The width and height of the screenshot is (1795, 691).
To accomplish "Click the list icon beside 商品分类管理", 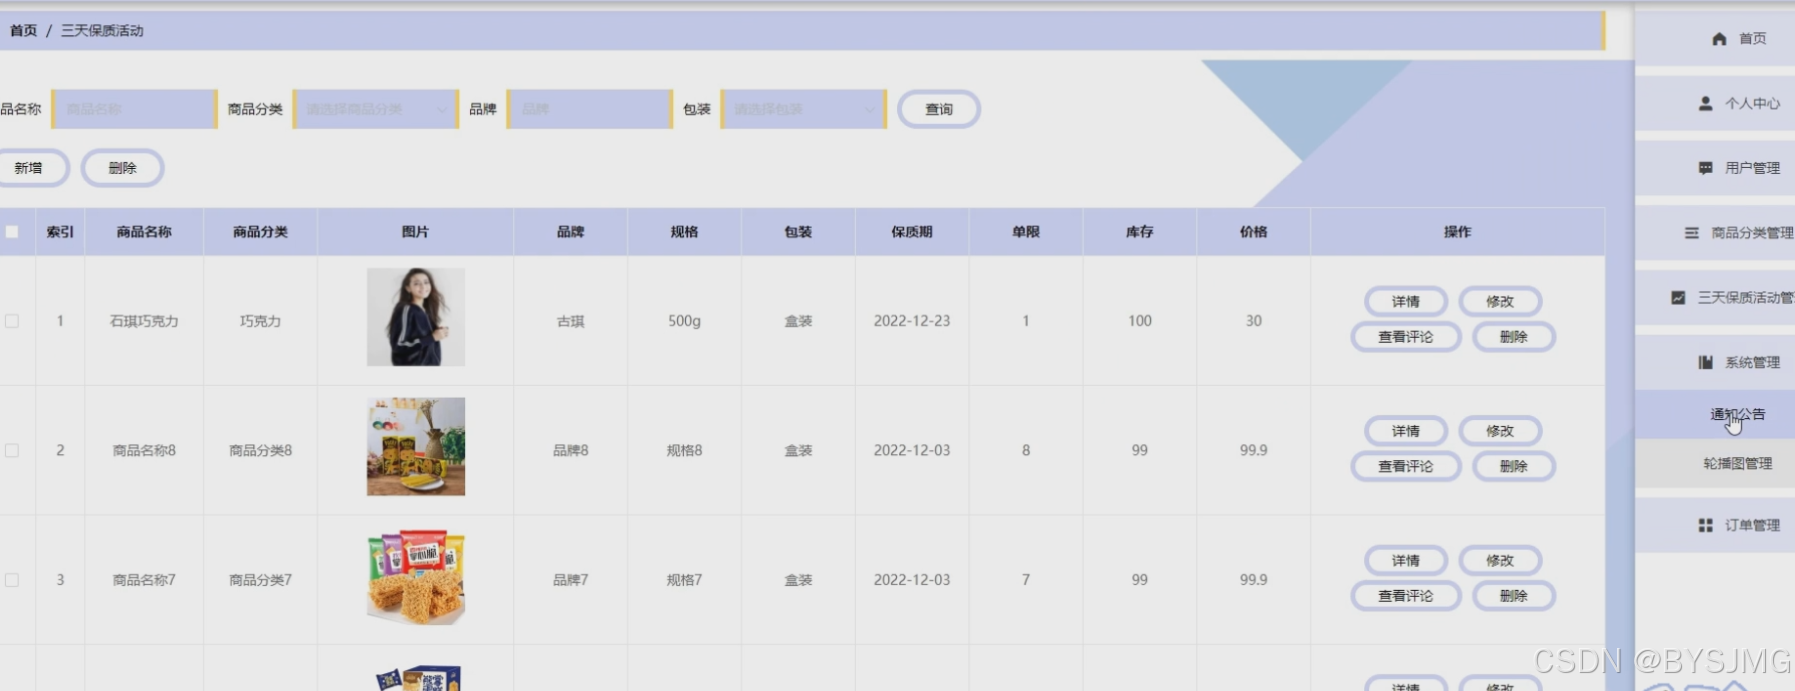I will (1691, 233).
